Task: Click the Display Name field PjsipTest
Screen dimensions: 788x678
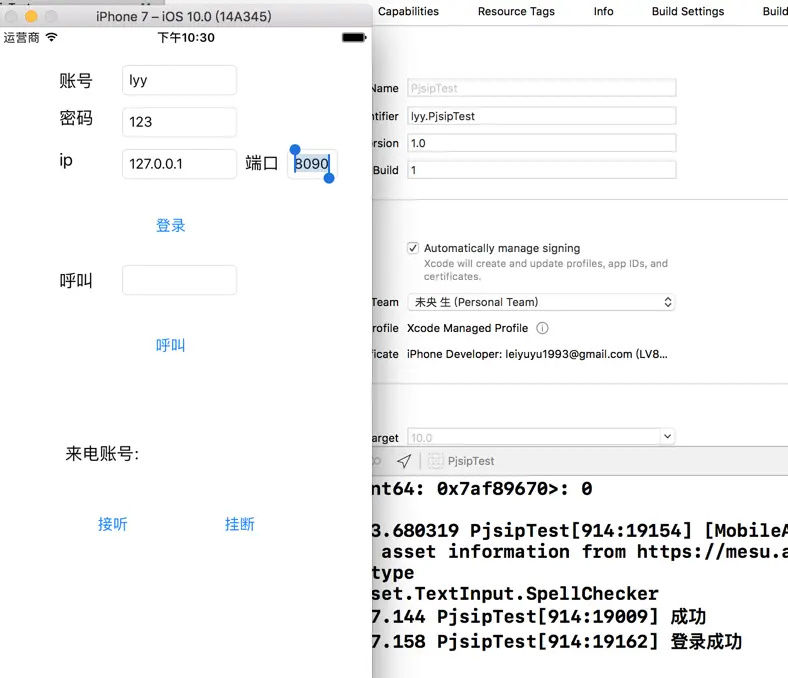Action: click(x=541, y=88)
